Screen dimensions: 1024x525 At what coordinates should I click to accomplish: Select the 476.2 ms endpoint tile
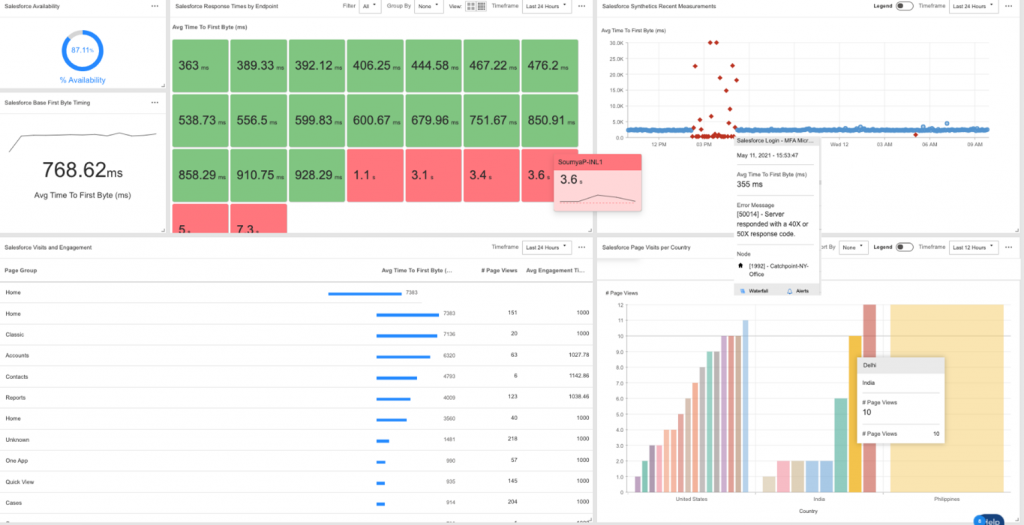(x=550, y=67)
